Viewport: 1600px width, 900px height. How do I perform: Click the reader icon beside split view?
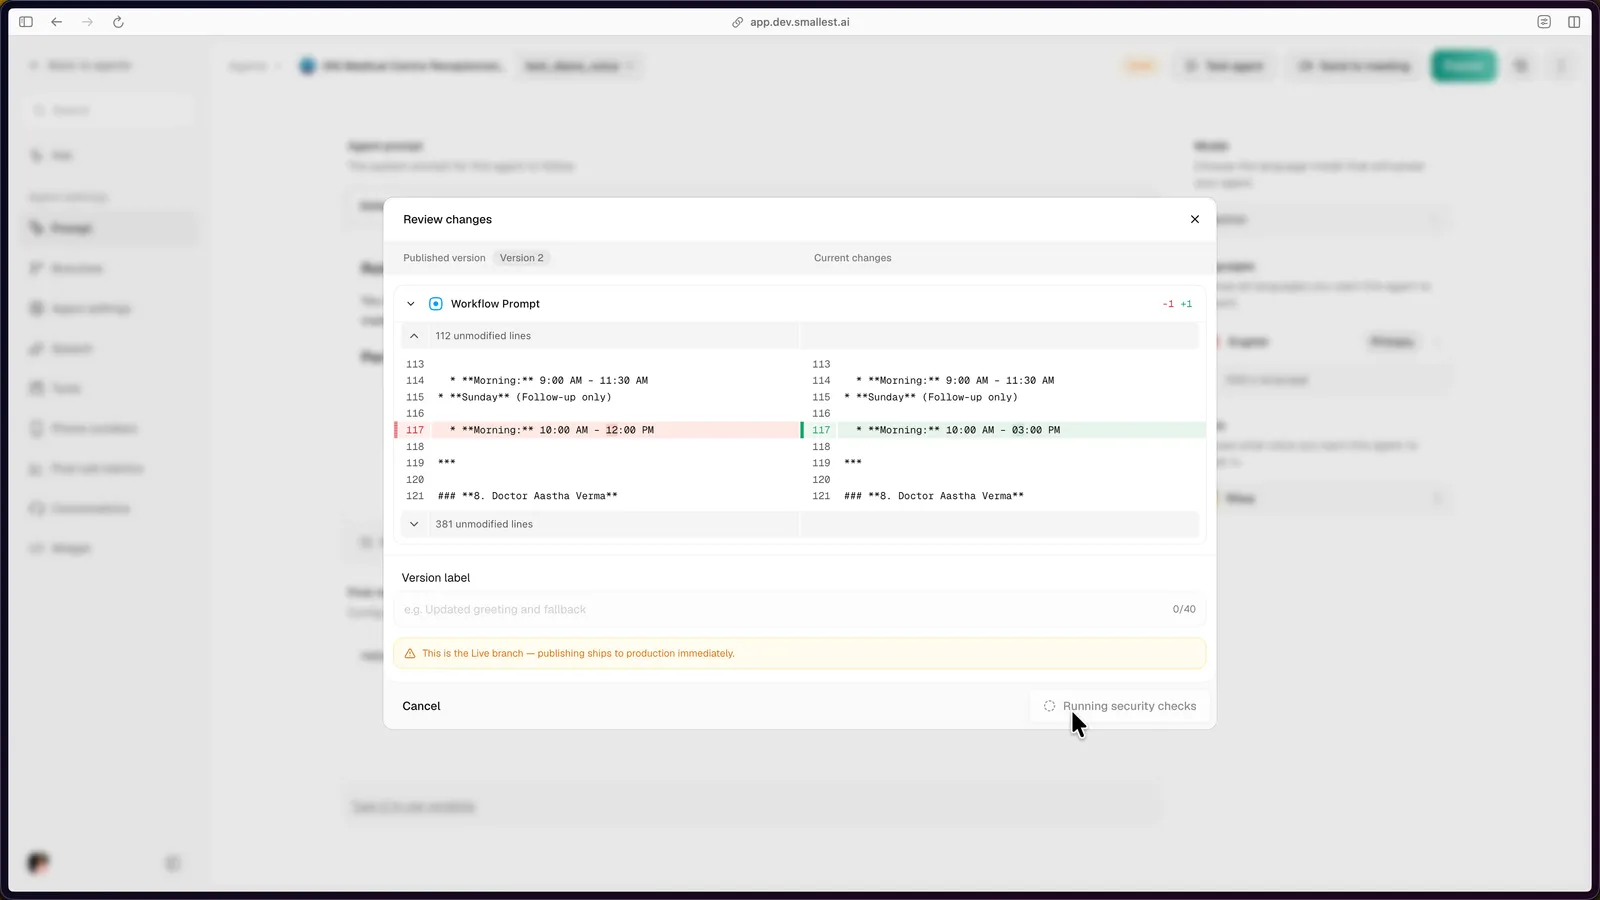coord(1544,22)
